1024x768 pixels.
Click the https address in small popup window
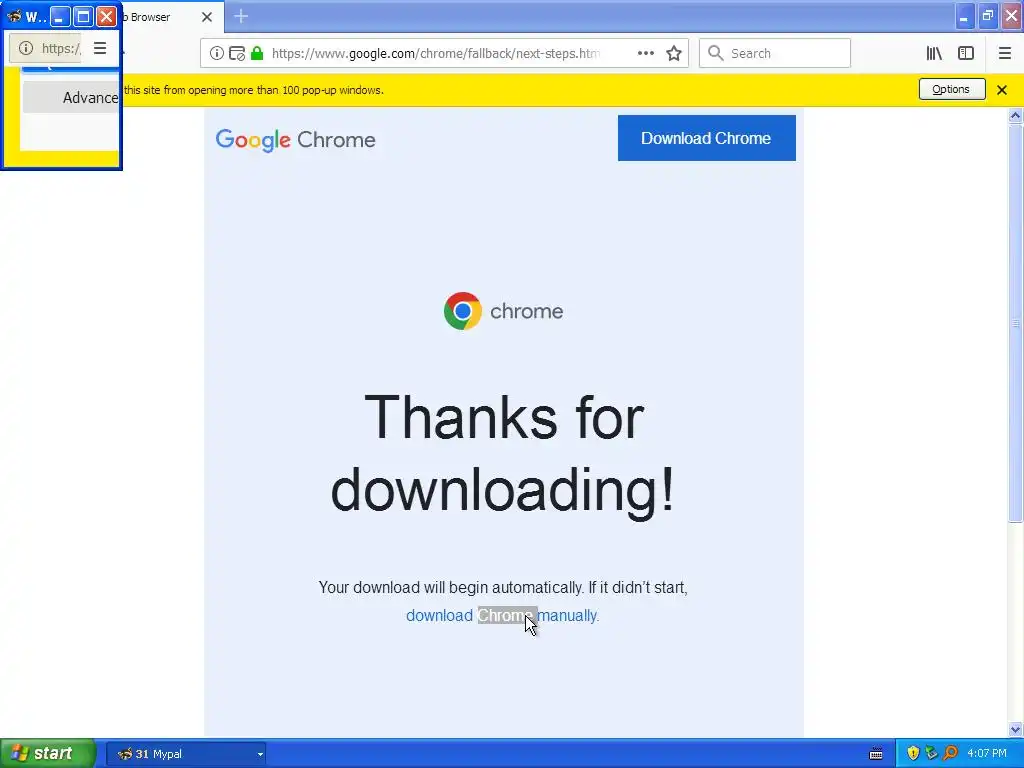tap(61, 48)
